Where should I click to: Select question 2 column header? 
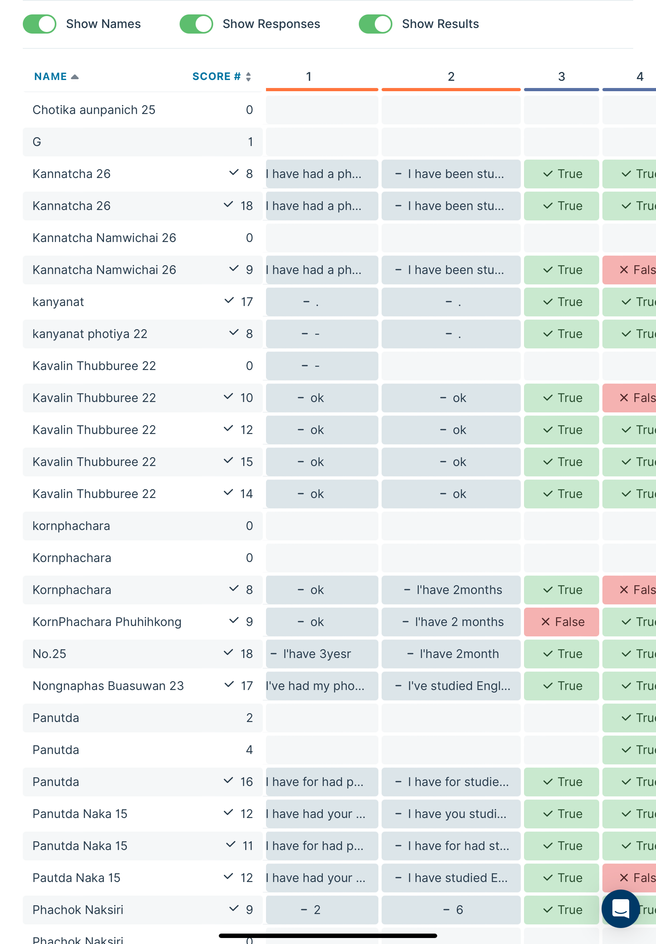click(451, 77)
